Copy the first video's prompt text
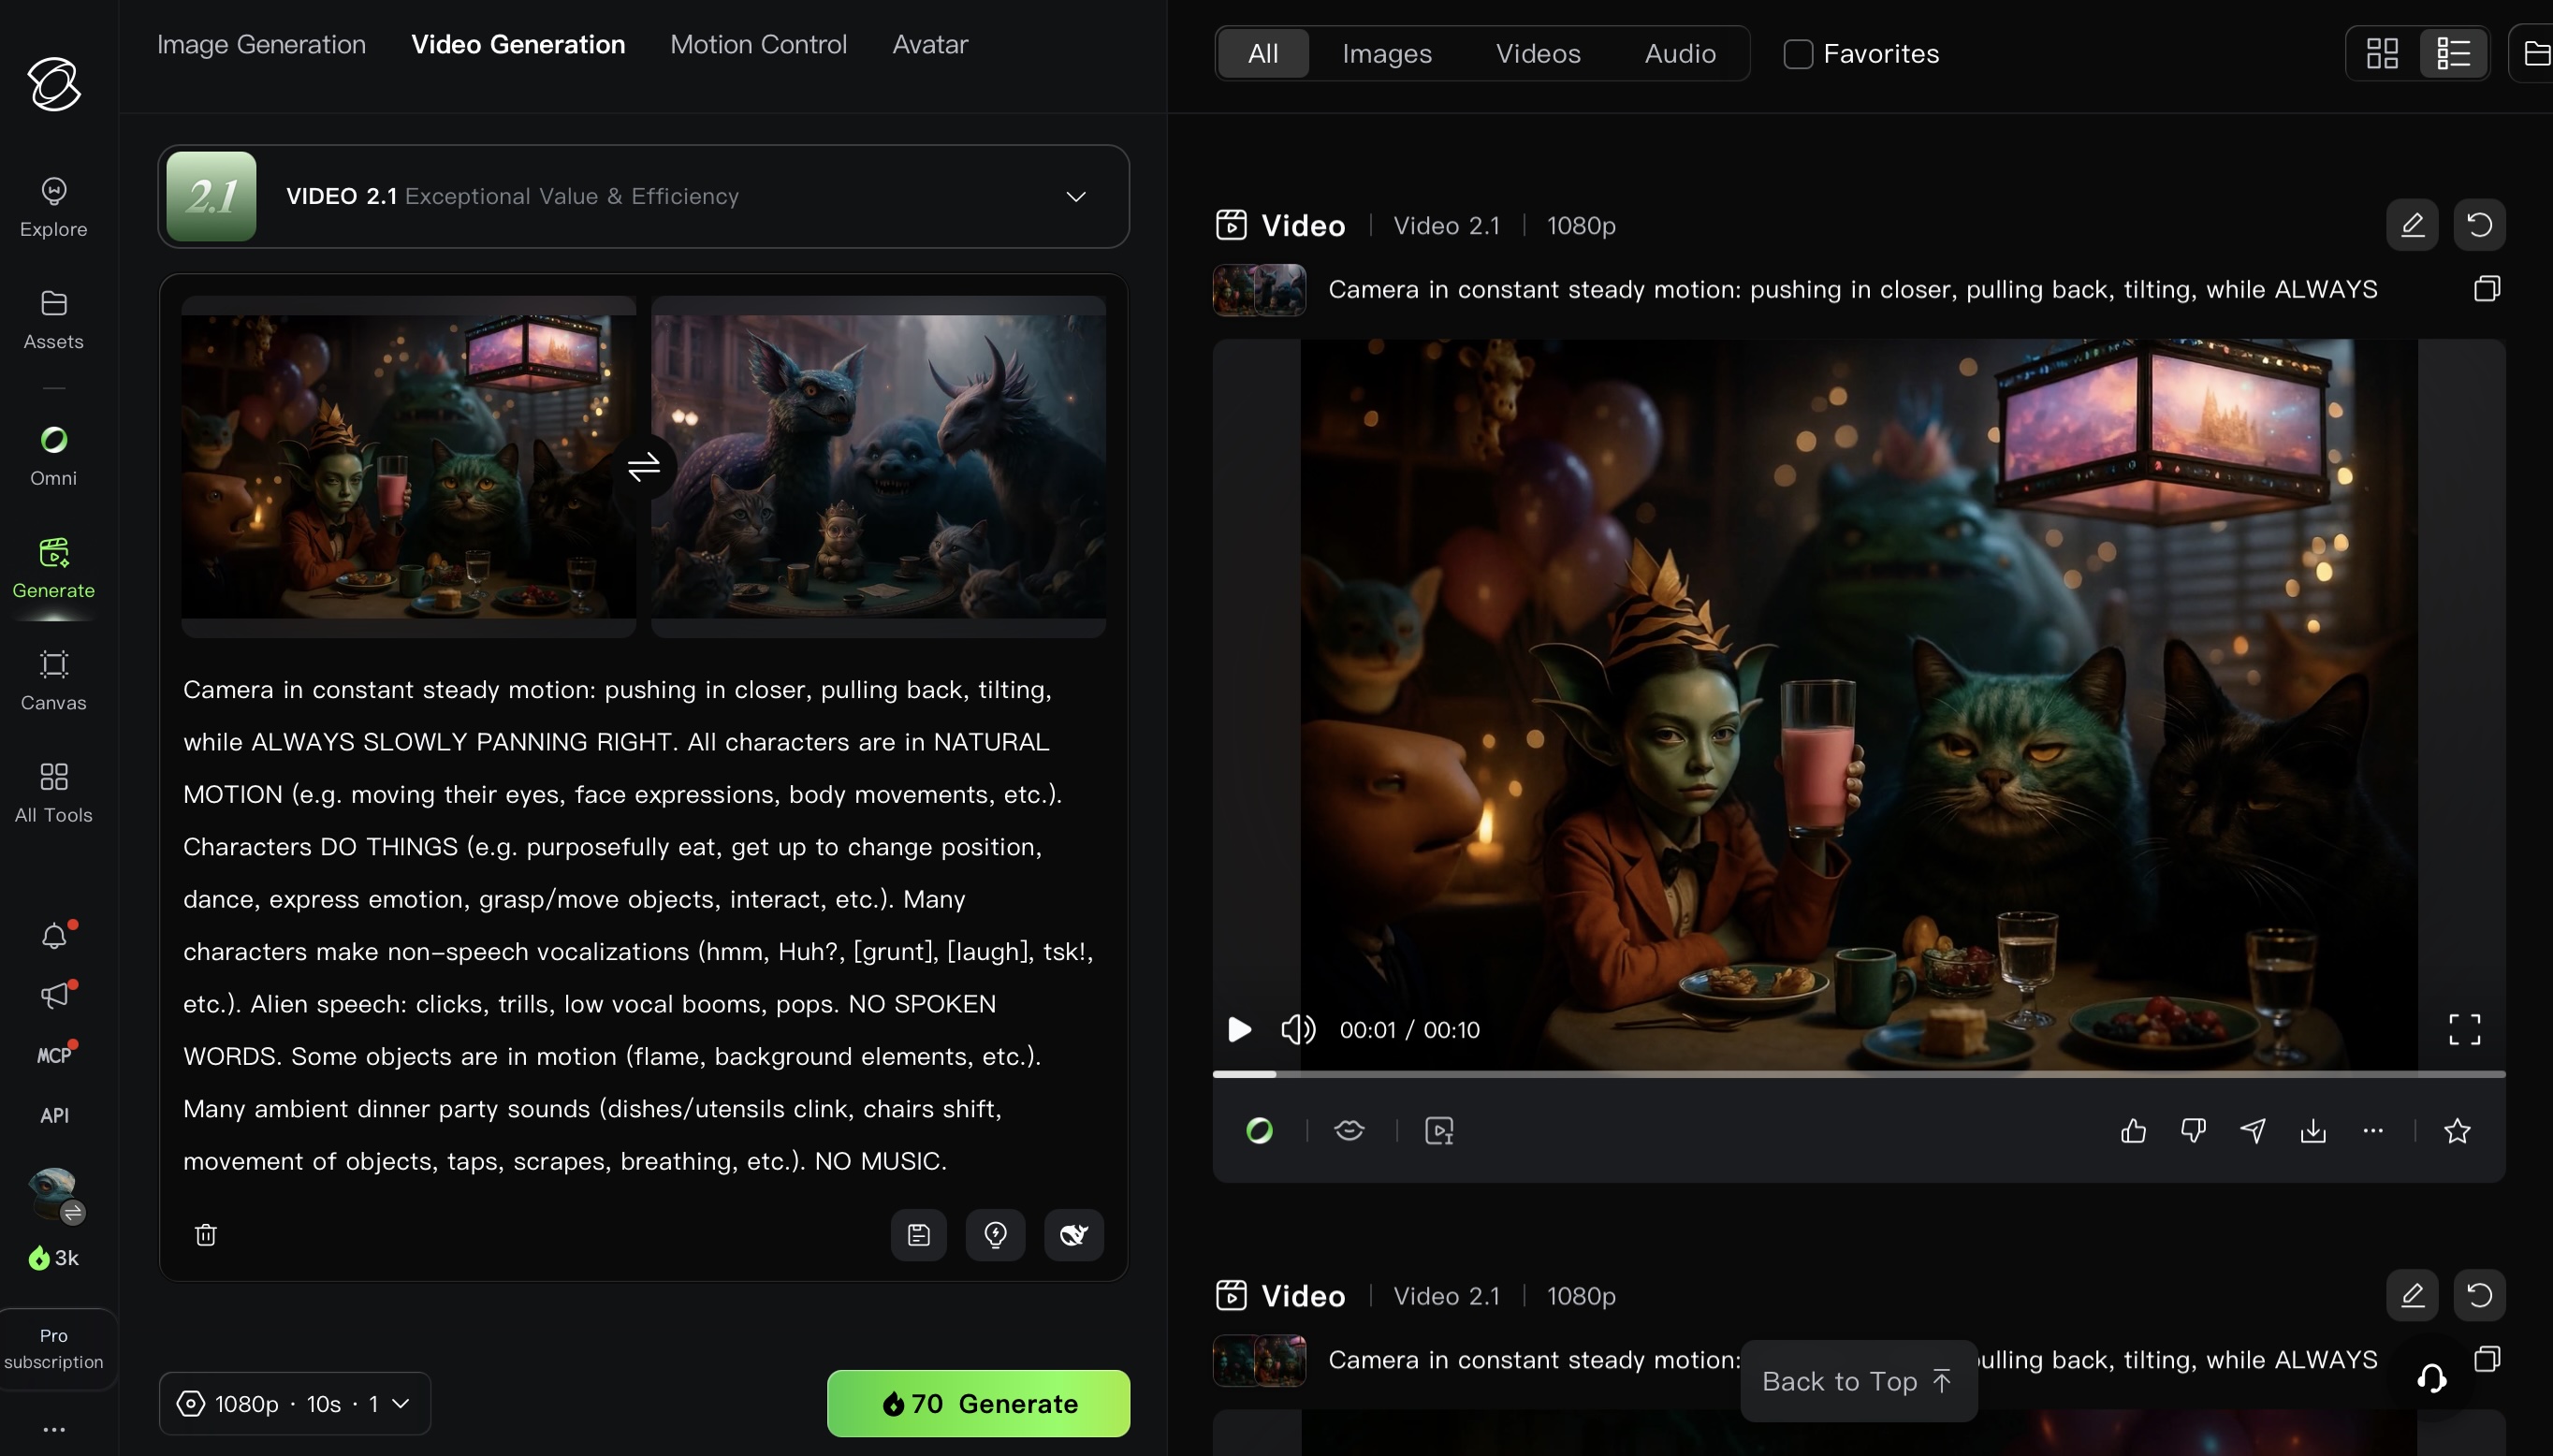Image resolution: width=2553 pixels, height=1456 pixels. click(x=2487, y=289)
